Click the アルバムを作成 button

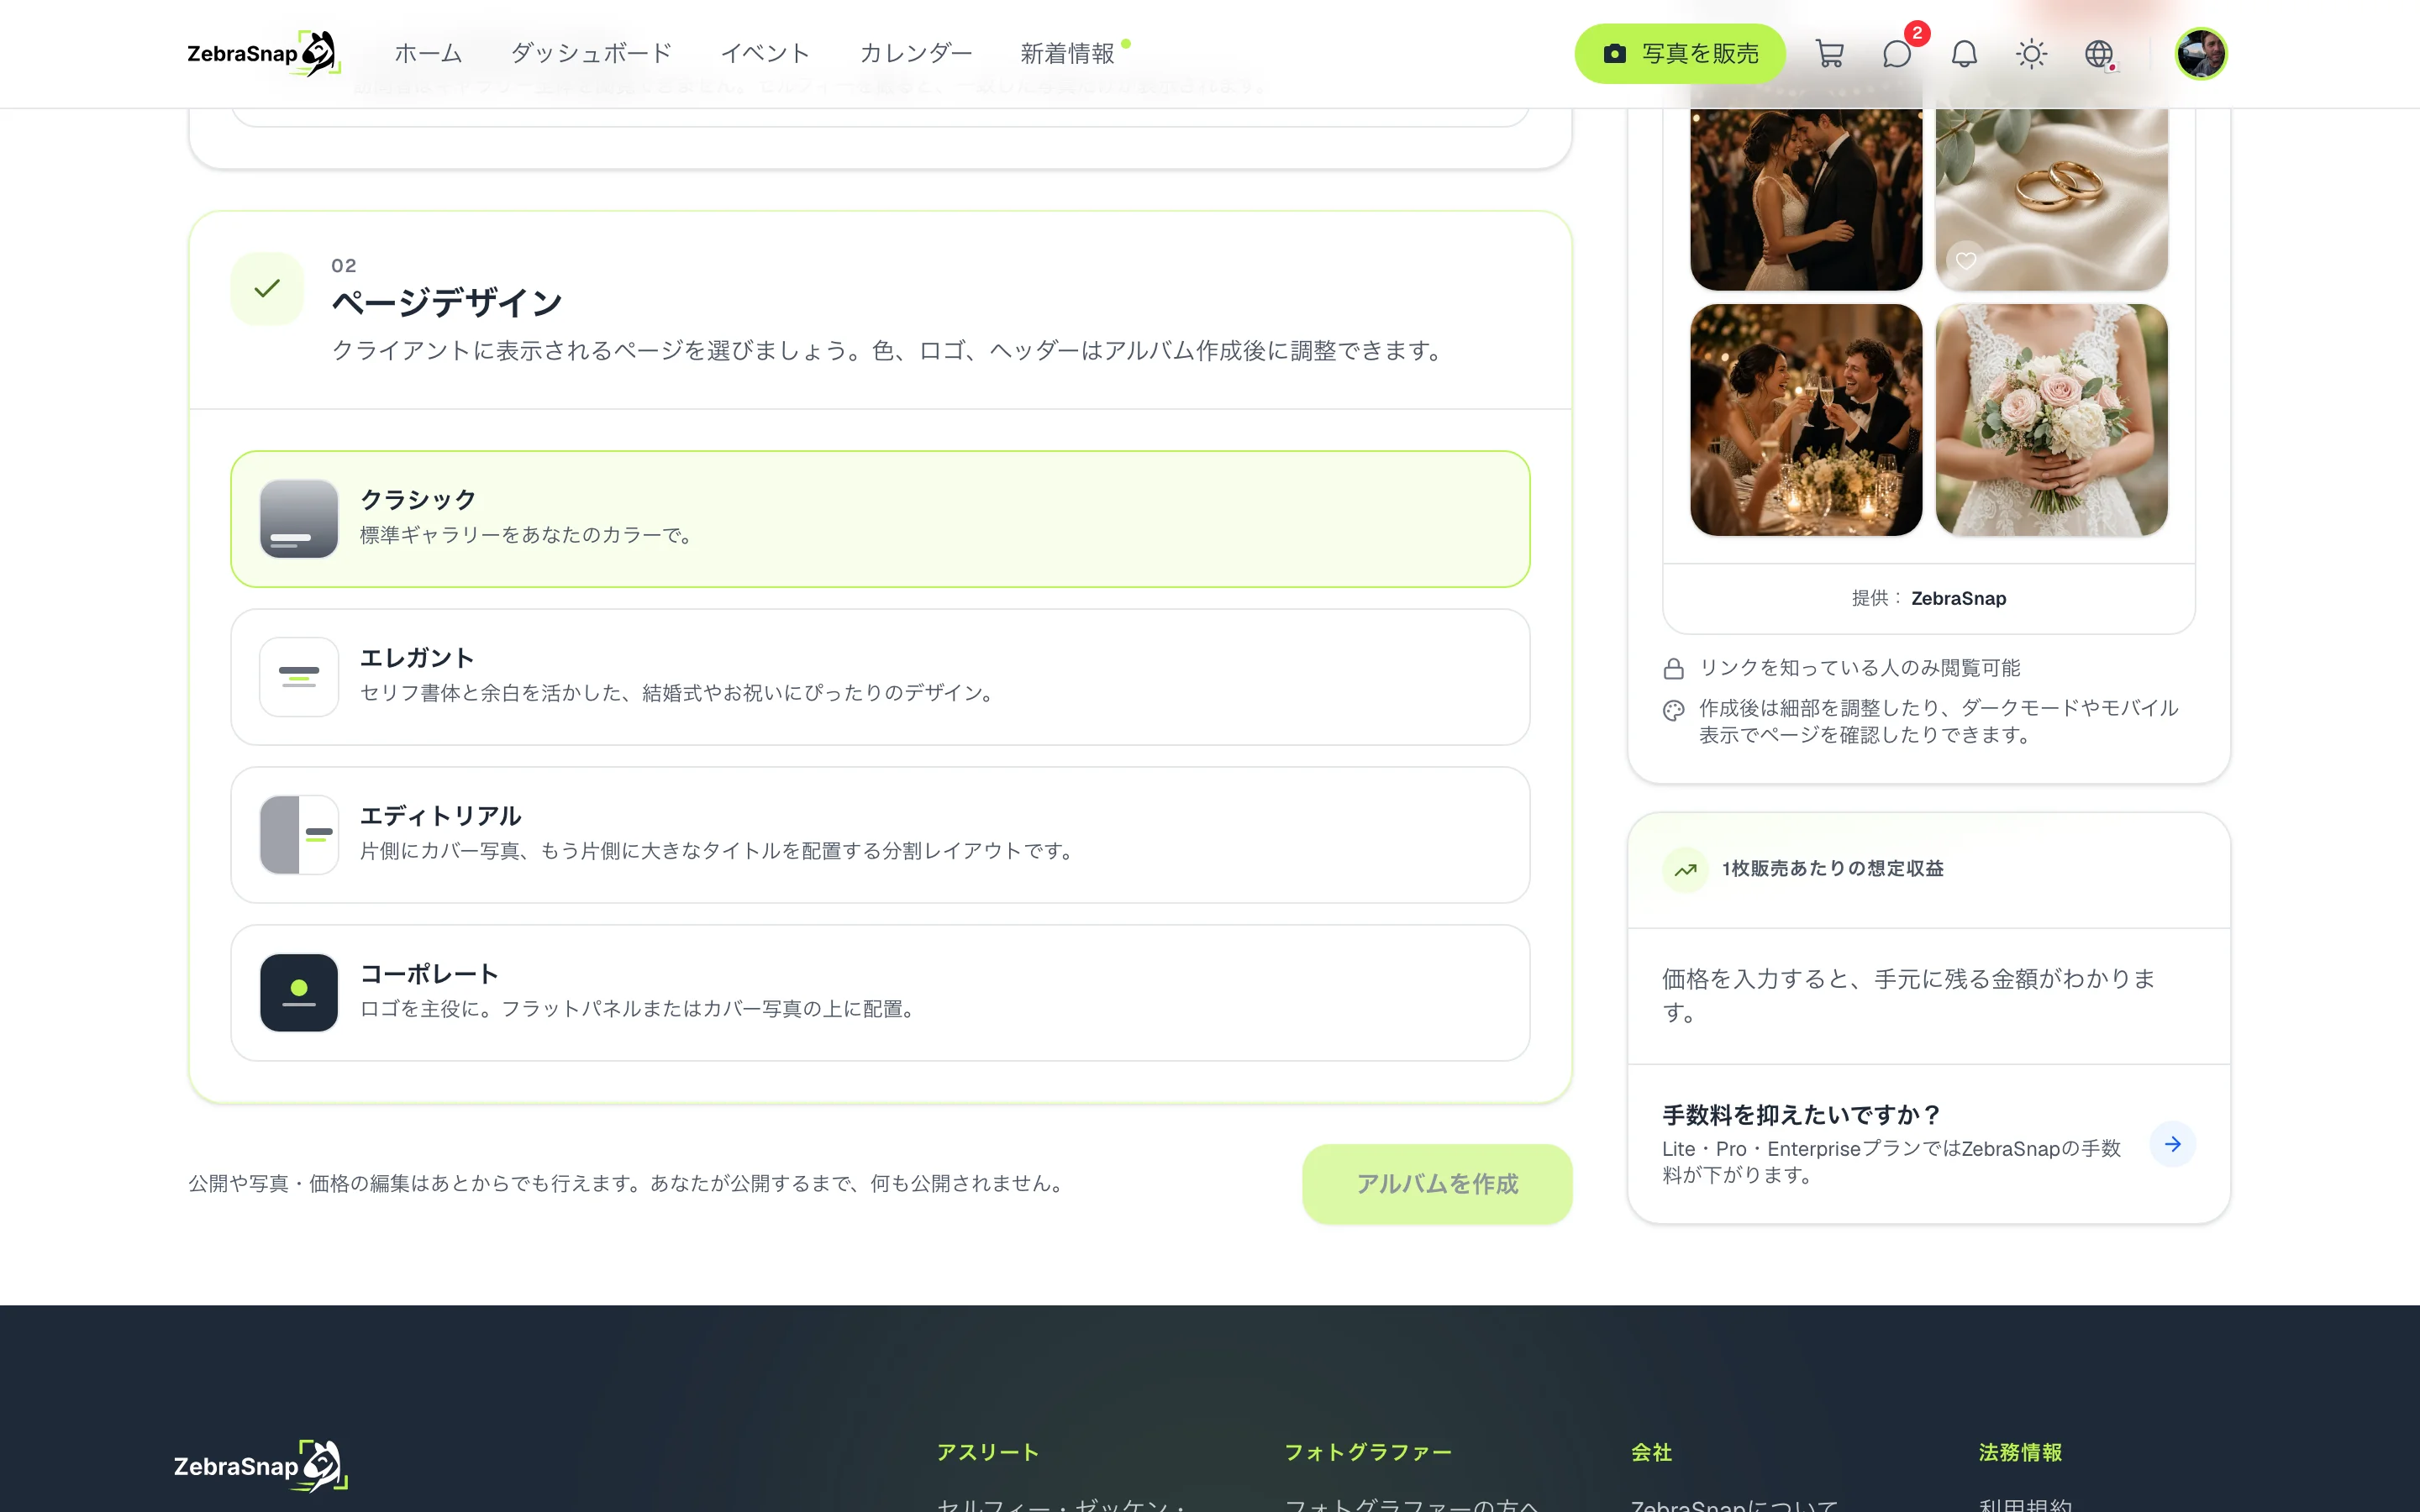(x=1437, y=1184)
